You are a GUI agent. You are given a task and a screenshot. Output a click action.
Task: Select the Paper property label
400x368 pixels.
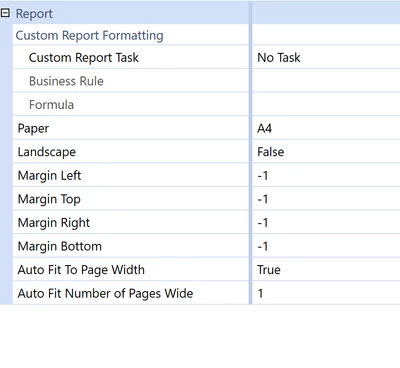point(33,129)
